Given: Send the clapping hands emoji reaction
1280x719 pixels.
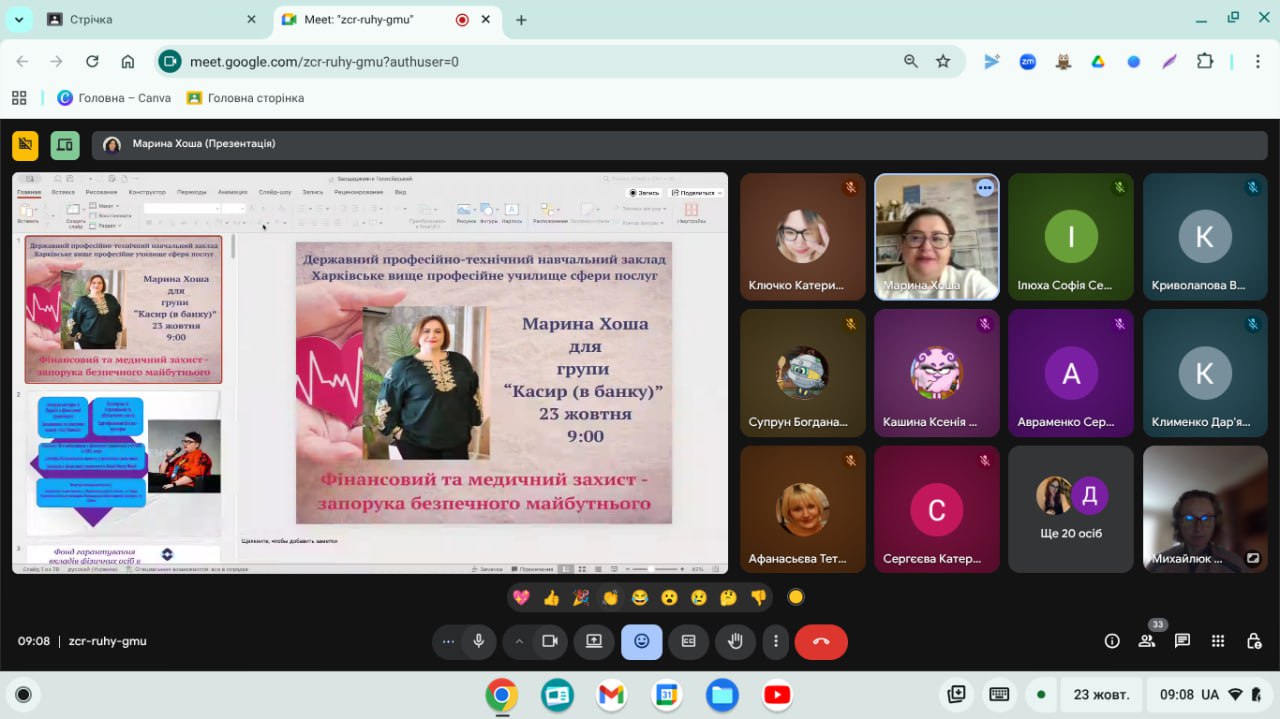Looking at the screenshot, I should tap(610, 598).
